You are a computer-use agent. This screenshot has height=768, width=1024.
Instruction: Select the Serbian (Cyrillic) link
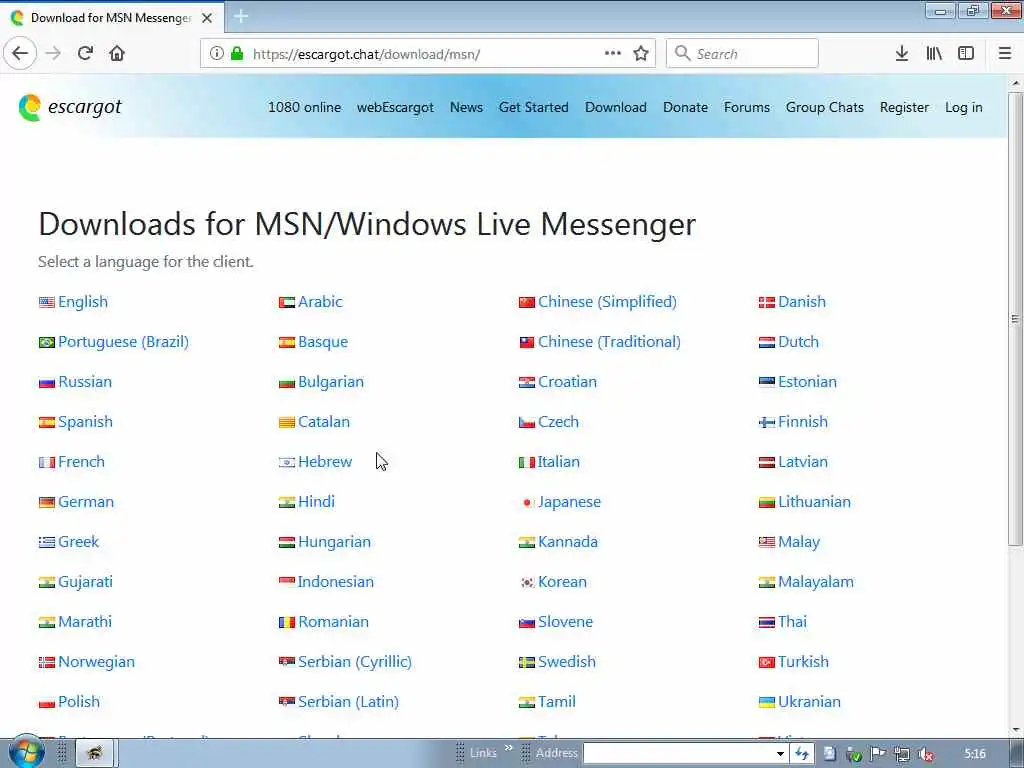pos(355,662)
